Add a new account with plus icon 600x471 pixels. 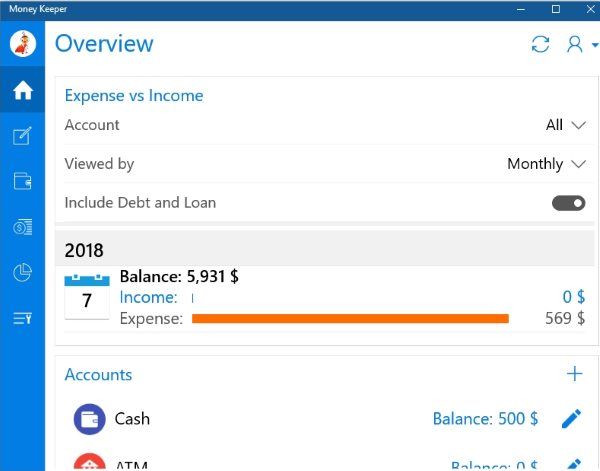coord(574,374)
